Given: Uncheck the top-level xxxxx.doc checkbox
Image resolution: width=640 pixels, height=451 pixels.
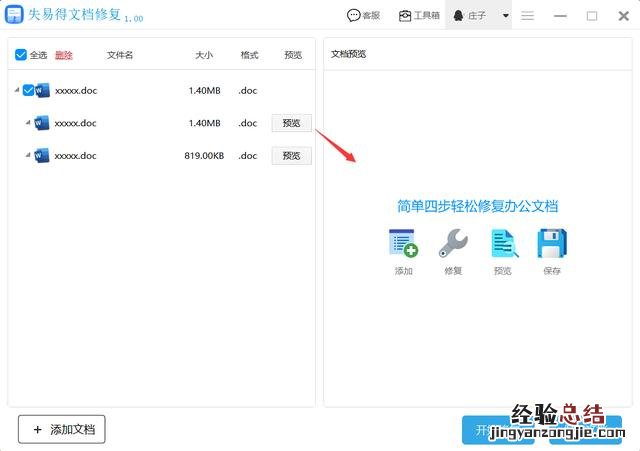Looking at the screenshot, I should 28,91.
